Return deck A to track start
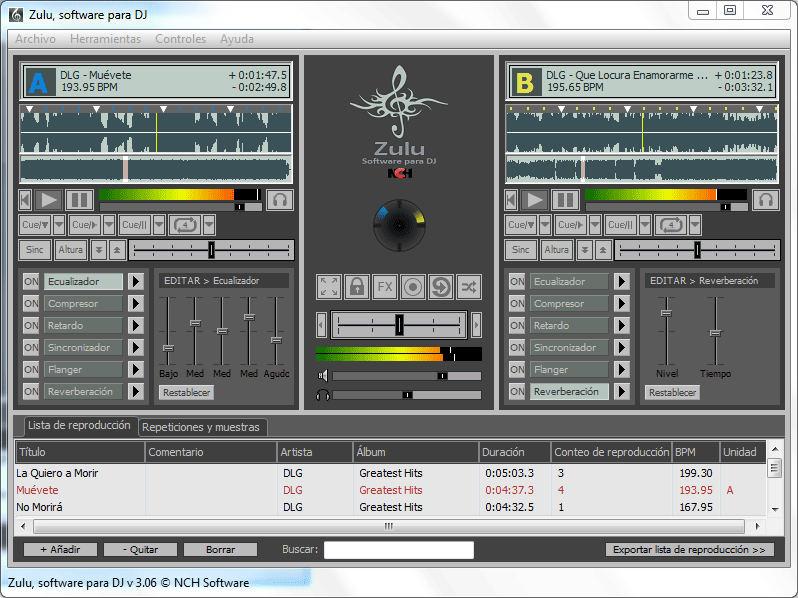 coord(25,200)
